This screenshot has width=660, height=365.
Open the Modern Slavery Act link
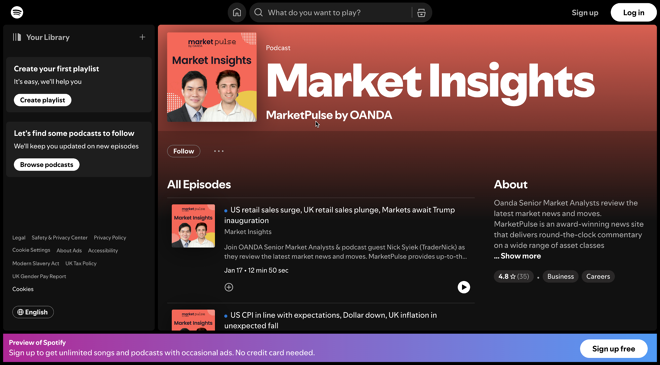coord(36,264)
